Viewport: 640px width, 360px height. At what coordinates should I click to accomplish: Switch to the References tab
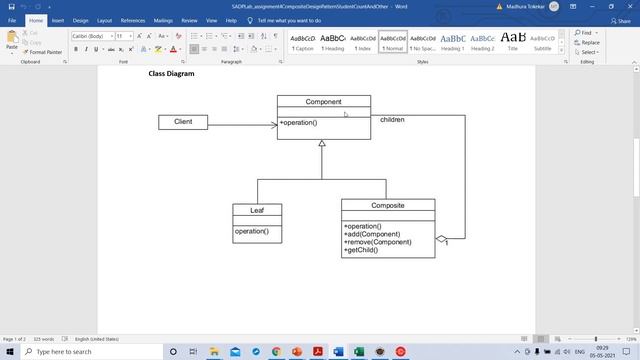133,20
